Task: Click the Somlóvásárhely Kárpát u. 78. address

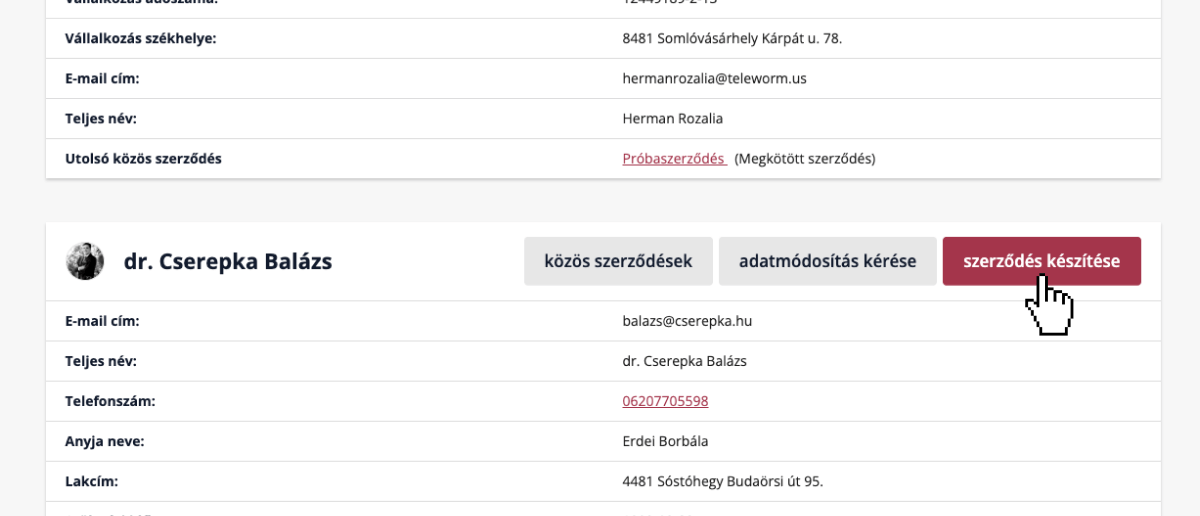Action: 732,38
